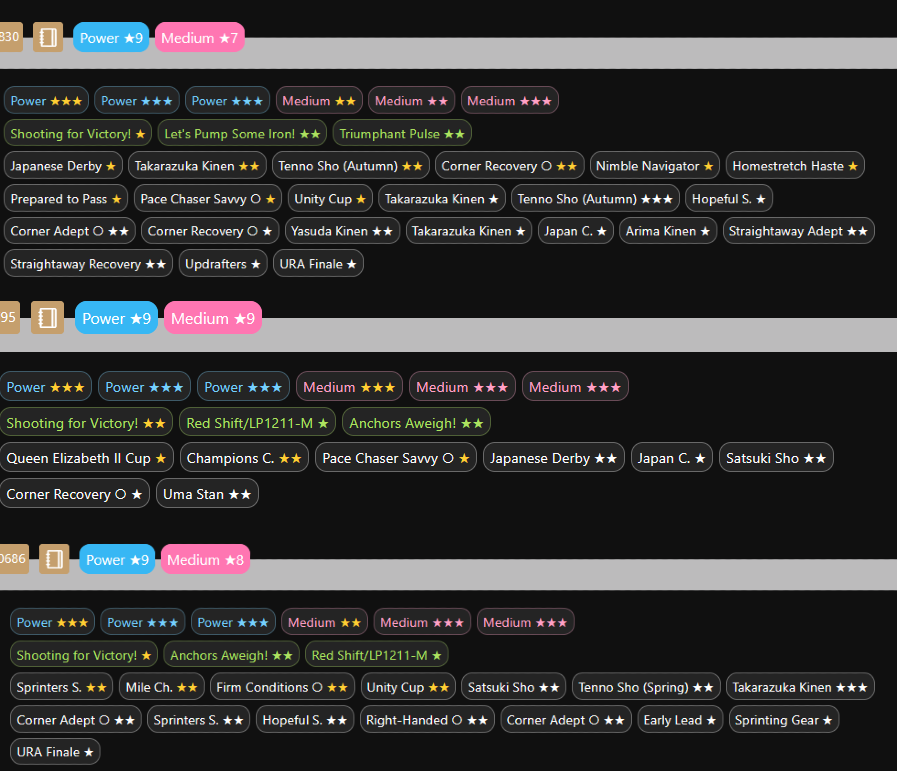Select the pink Medium ★9 badge

coord(213,318)
